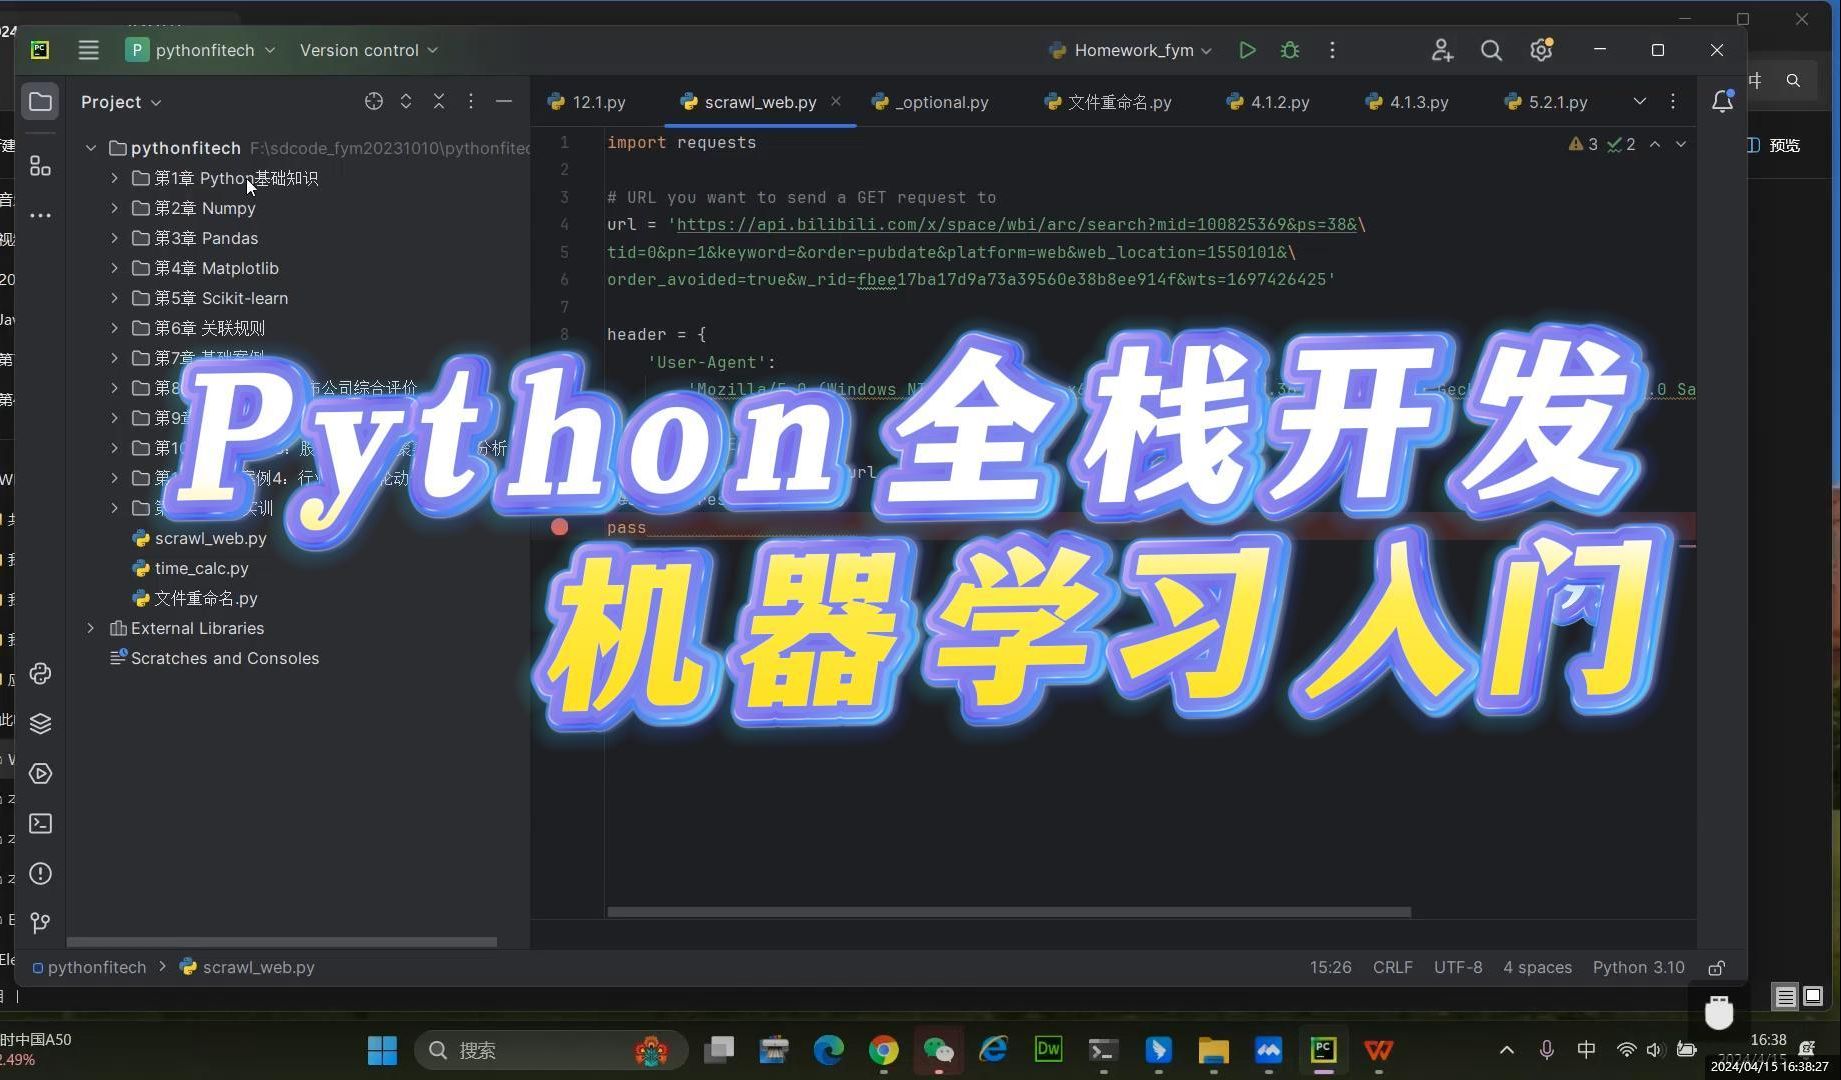Switch to 4.1.3.py tab
The width and height of the screenshot is (1841, 1080).
[1407, 102]
